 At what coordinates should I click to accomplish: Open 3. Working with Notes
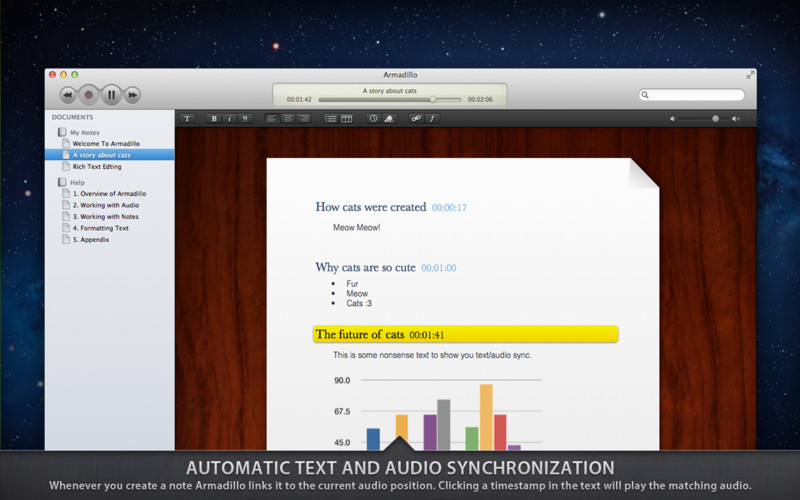[x=106, y=216]
